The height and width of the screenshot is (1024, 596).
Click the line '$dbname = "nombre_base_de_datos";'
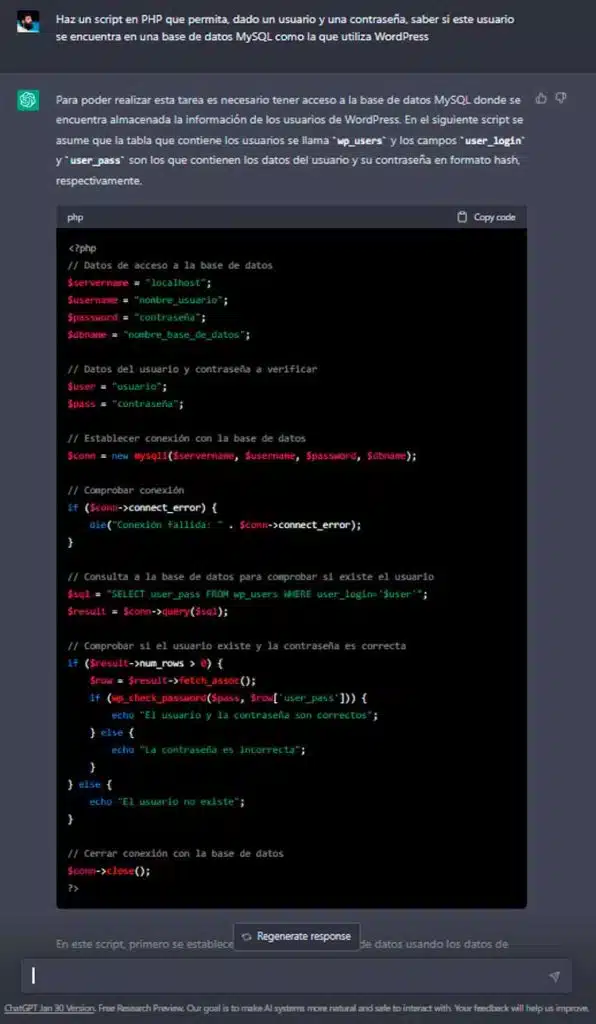(159, 334)
